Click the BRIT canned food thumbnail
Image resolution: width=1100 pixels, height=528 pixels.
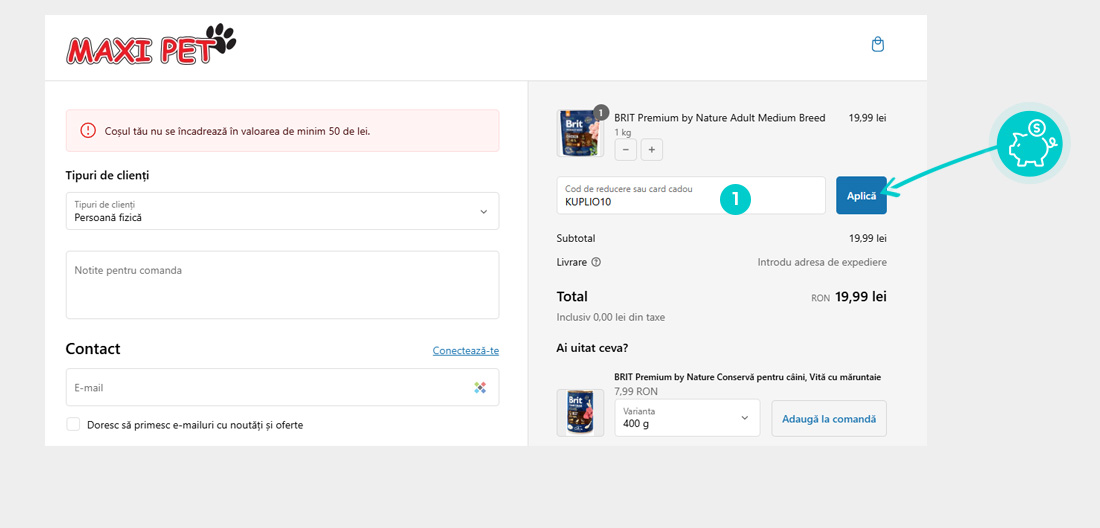point(580,412)
